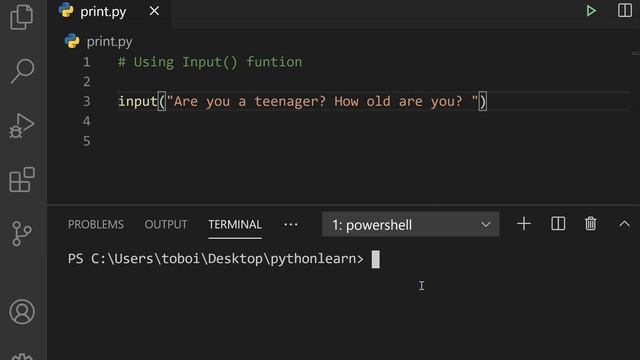
Task: Place cursor on the comment 'Using Input() funtion'
Action: coord(218,62)
